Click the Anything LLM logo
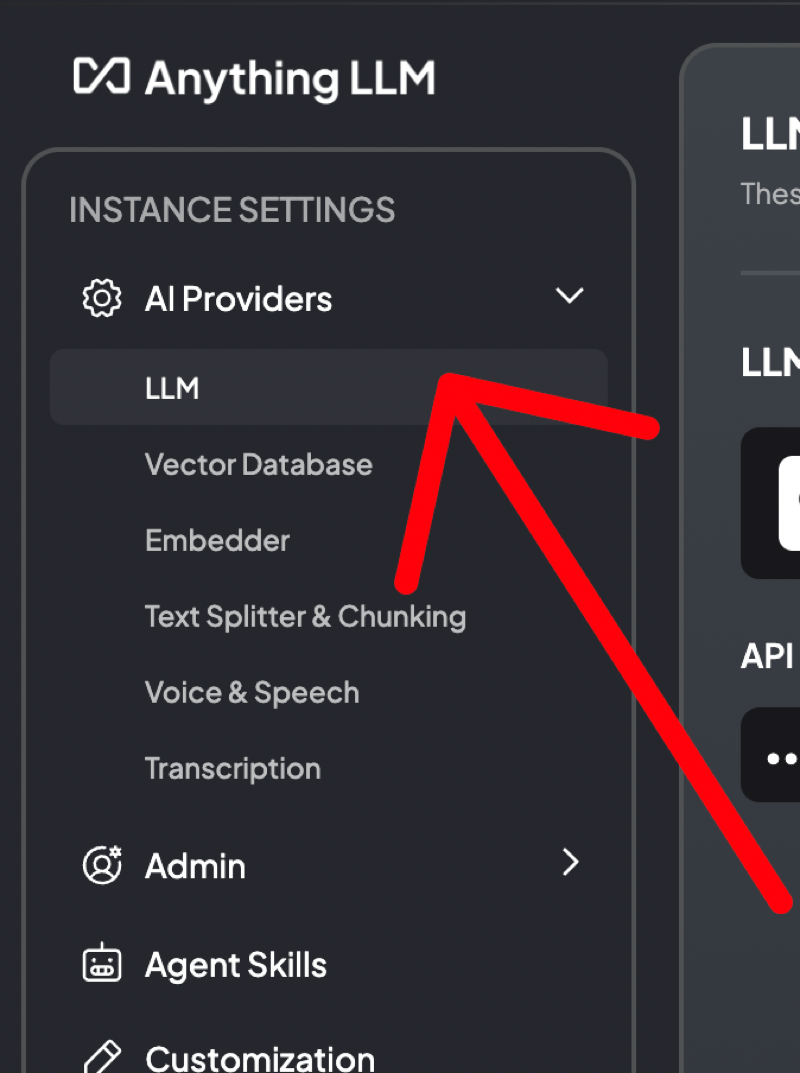800x1073 pixels. point(254,78)
